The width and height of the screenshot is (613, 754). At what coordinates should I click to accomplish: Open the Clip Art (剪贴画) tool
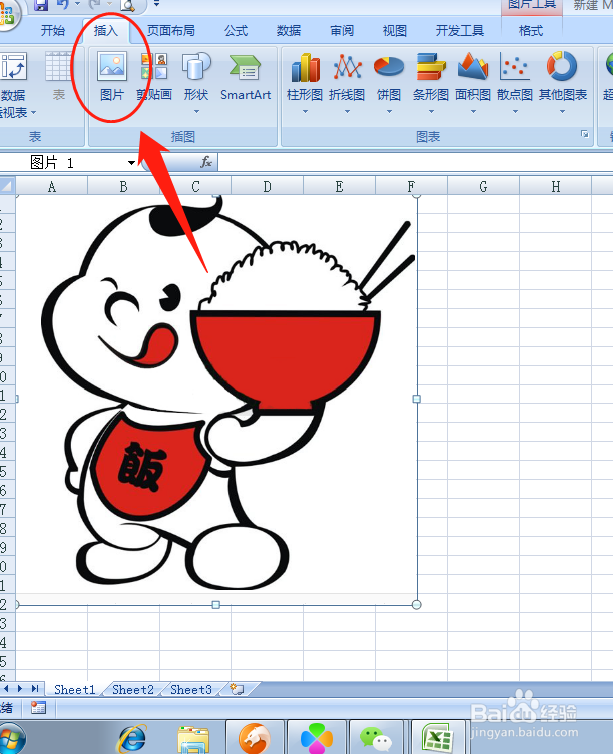(x=154, y=76)
